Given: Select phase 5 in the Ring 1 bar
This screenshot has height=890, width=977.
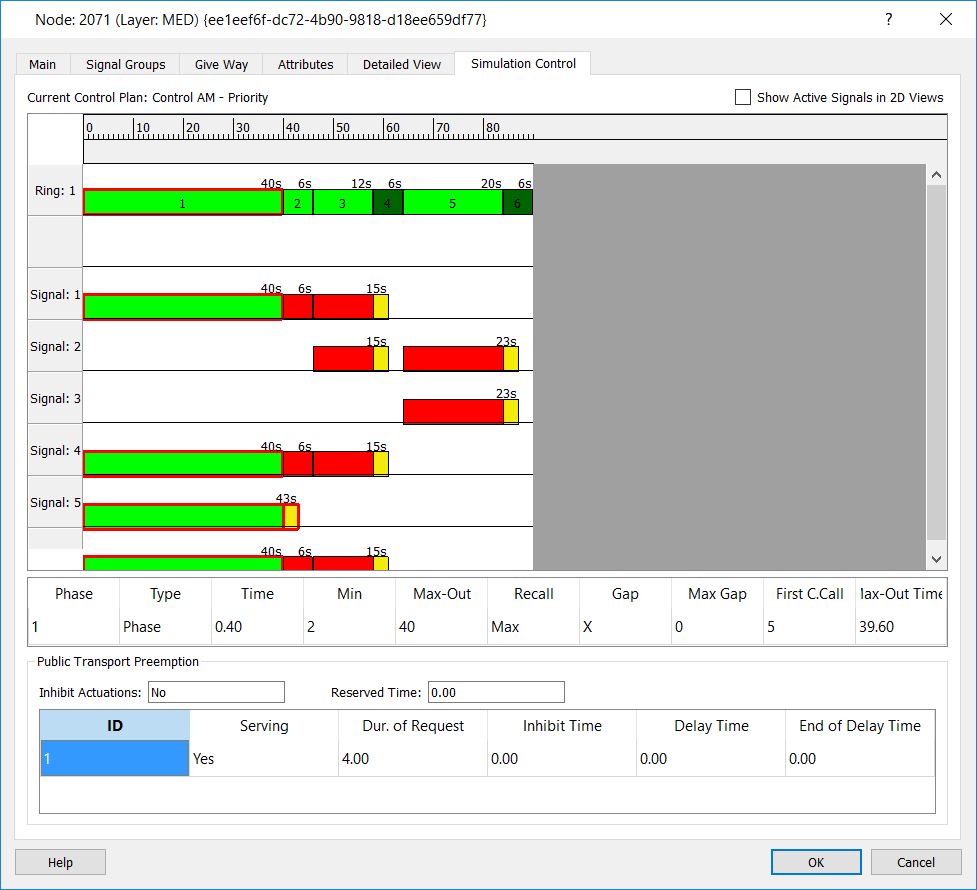Looking at the screenshot, I should click(452, 203).
